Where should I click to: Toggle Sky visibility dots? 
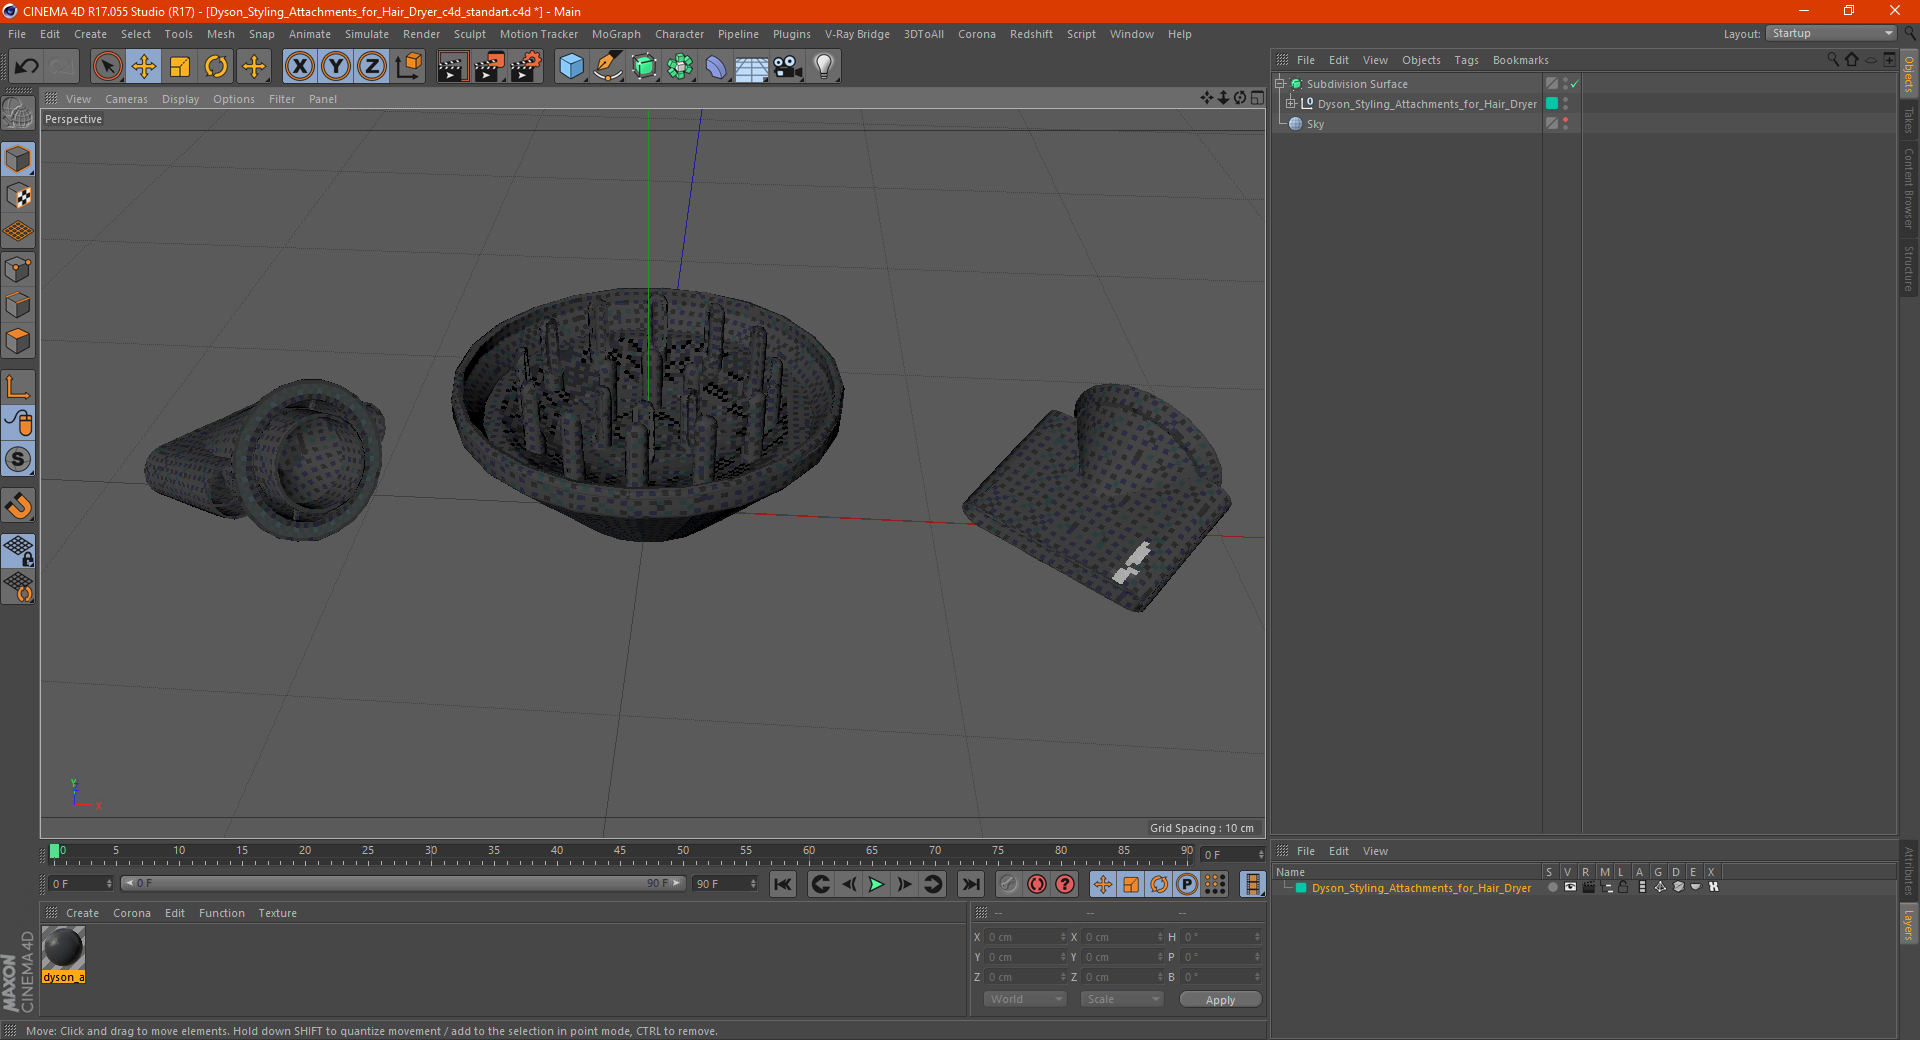tap(1565, 123)
